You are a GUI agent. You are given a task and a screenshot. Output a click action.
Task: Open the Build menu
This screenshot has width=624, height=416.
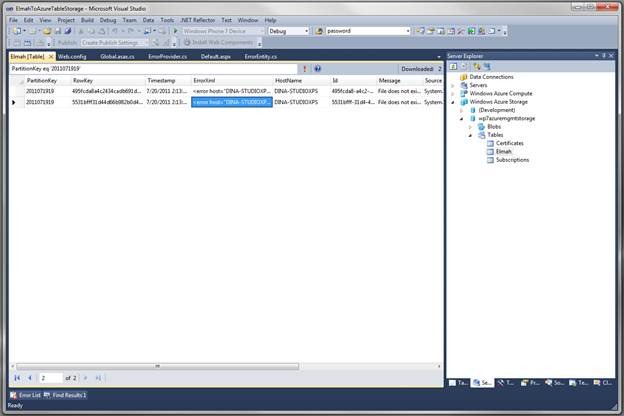pos(87,20)
